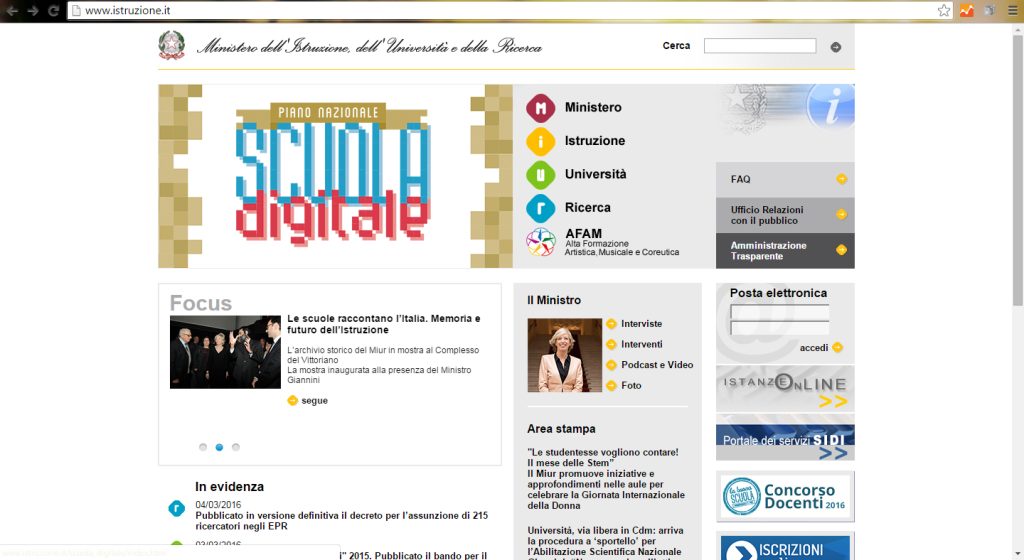
Task: Click the green Università U icon
Action: pos(541,175)
